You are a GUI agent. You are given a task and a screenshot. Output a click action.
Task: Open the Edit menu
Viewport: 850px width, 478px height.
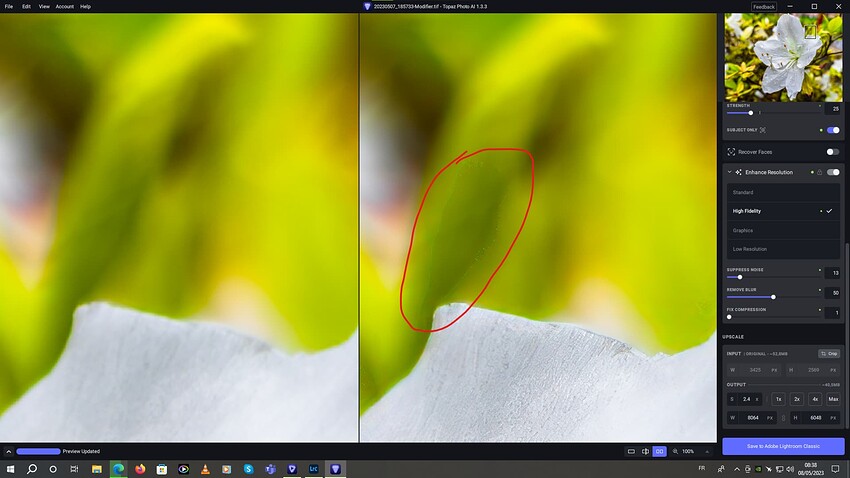click(26, 6)
